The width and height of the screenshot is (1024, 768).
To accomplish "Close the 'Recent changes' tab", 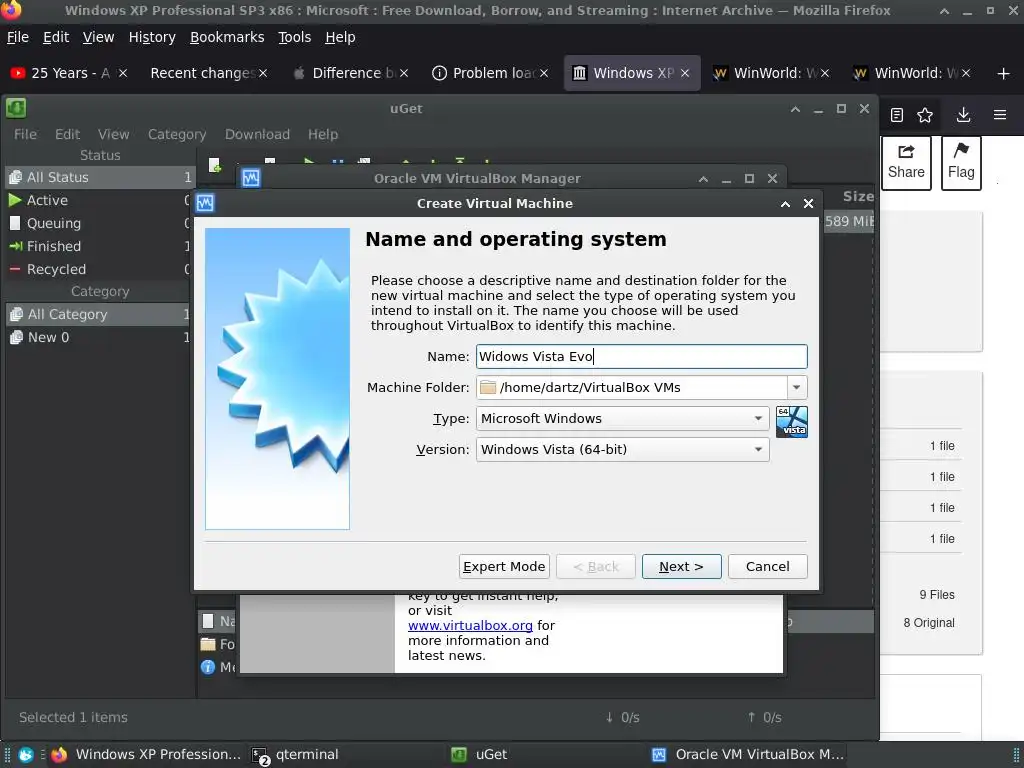I will point(263,73).
